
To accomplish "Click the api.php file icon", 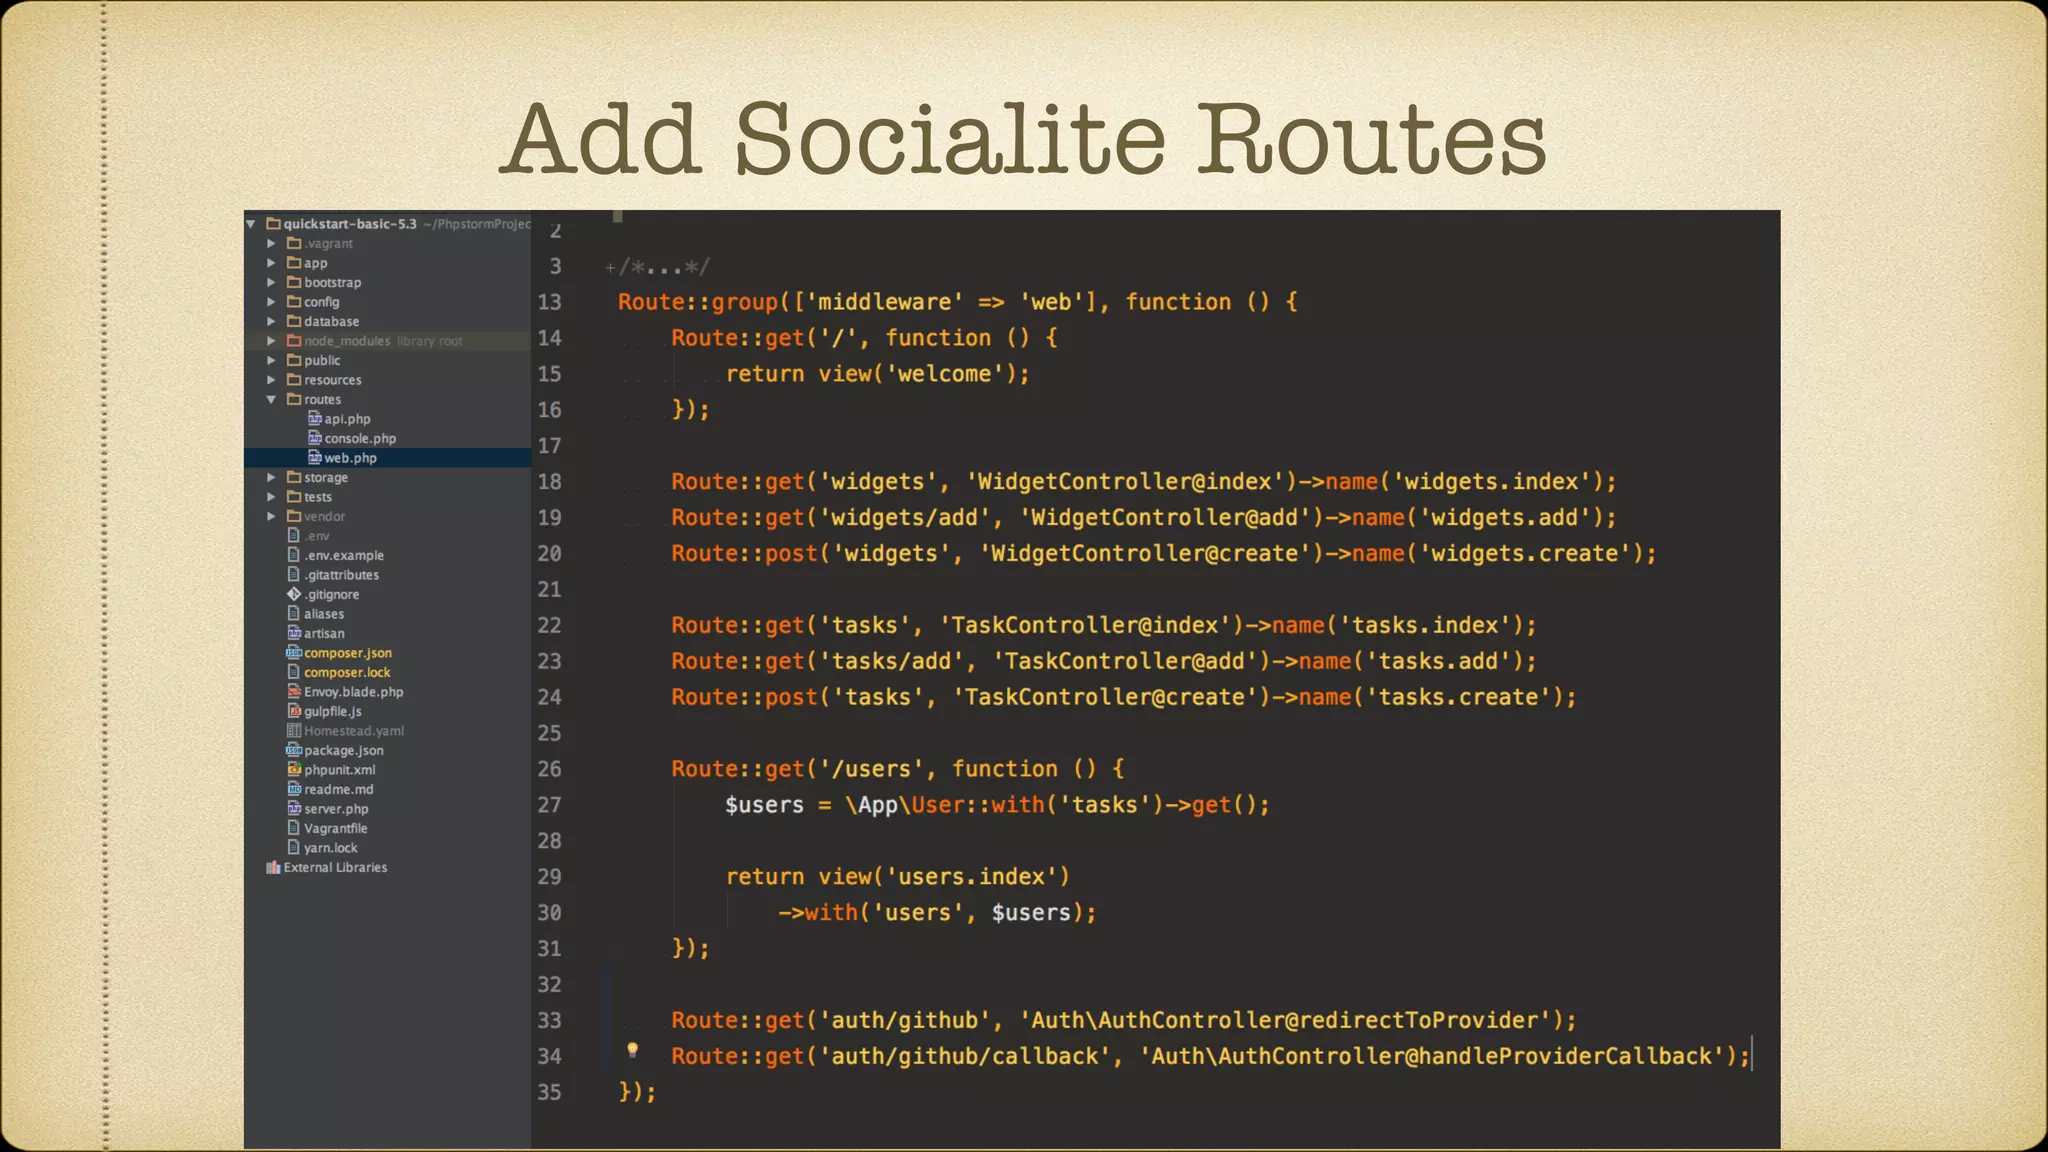I will (x=314, y=418).
